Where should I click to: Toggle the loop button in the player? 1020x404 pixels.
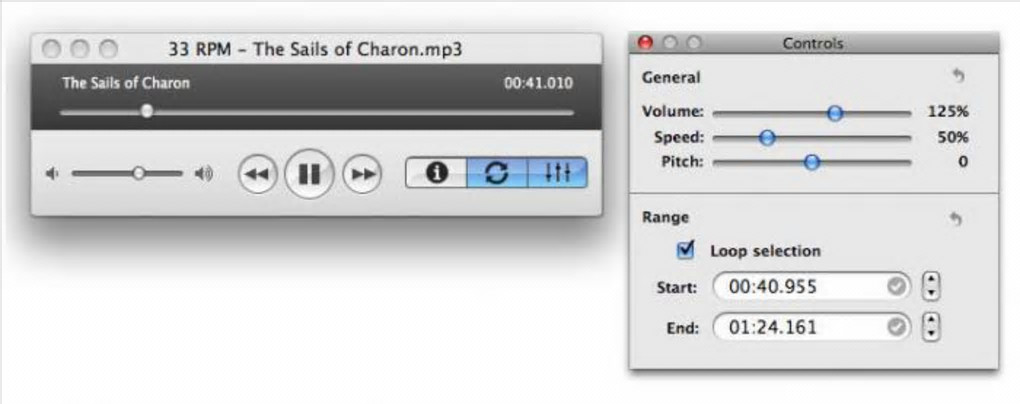click(496, 173)
